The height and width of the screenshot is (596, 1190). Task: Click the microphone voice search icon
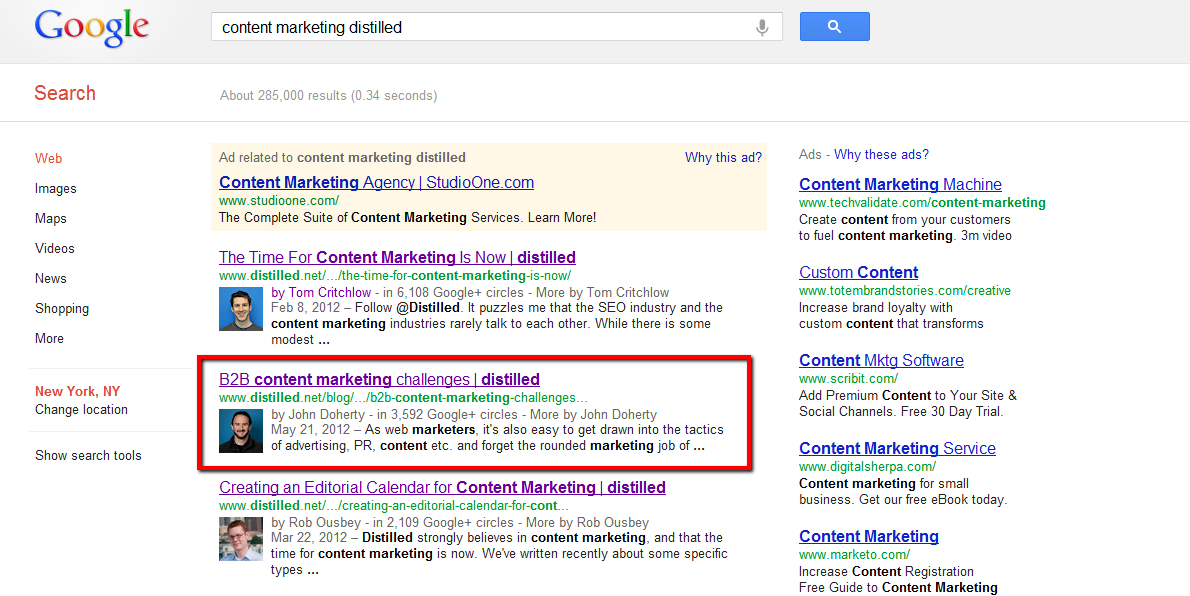click(762, 28)
